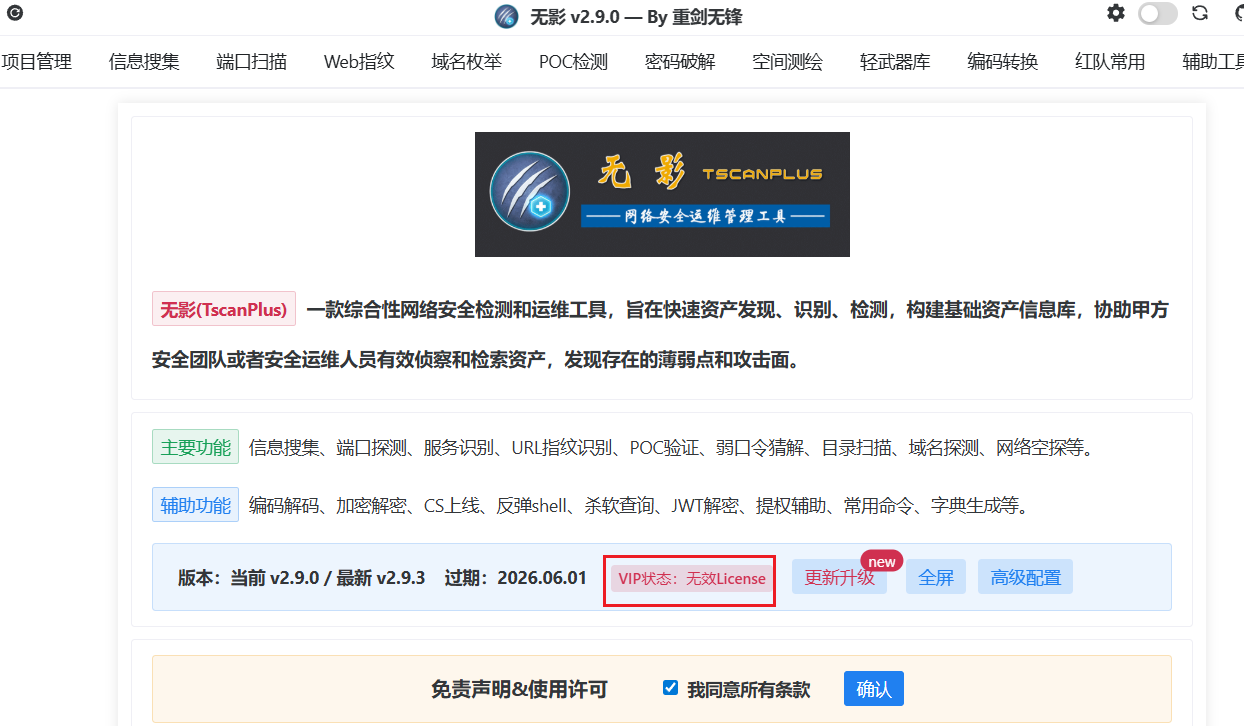Click the green 主要功能 tag
Screen dimensions: 1244x726
coord(196,447)
